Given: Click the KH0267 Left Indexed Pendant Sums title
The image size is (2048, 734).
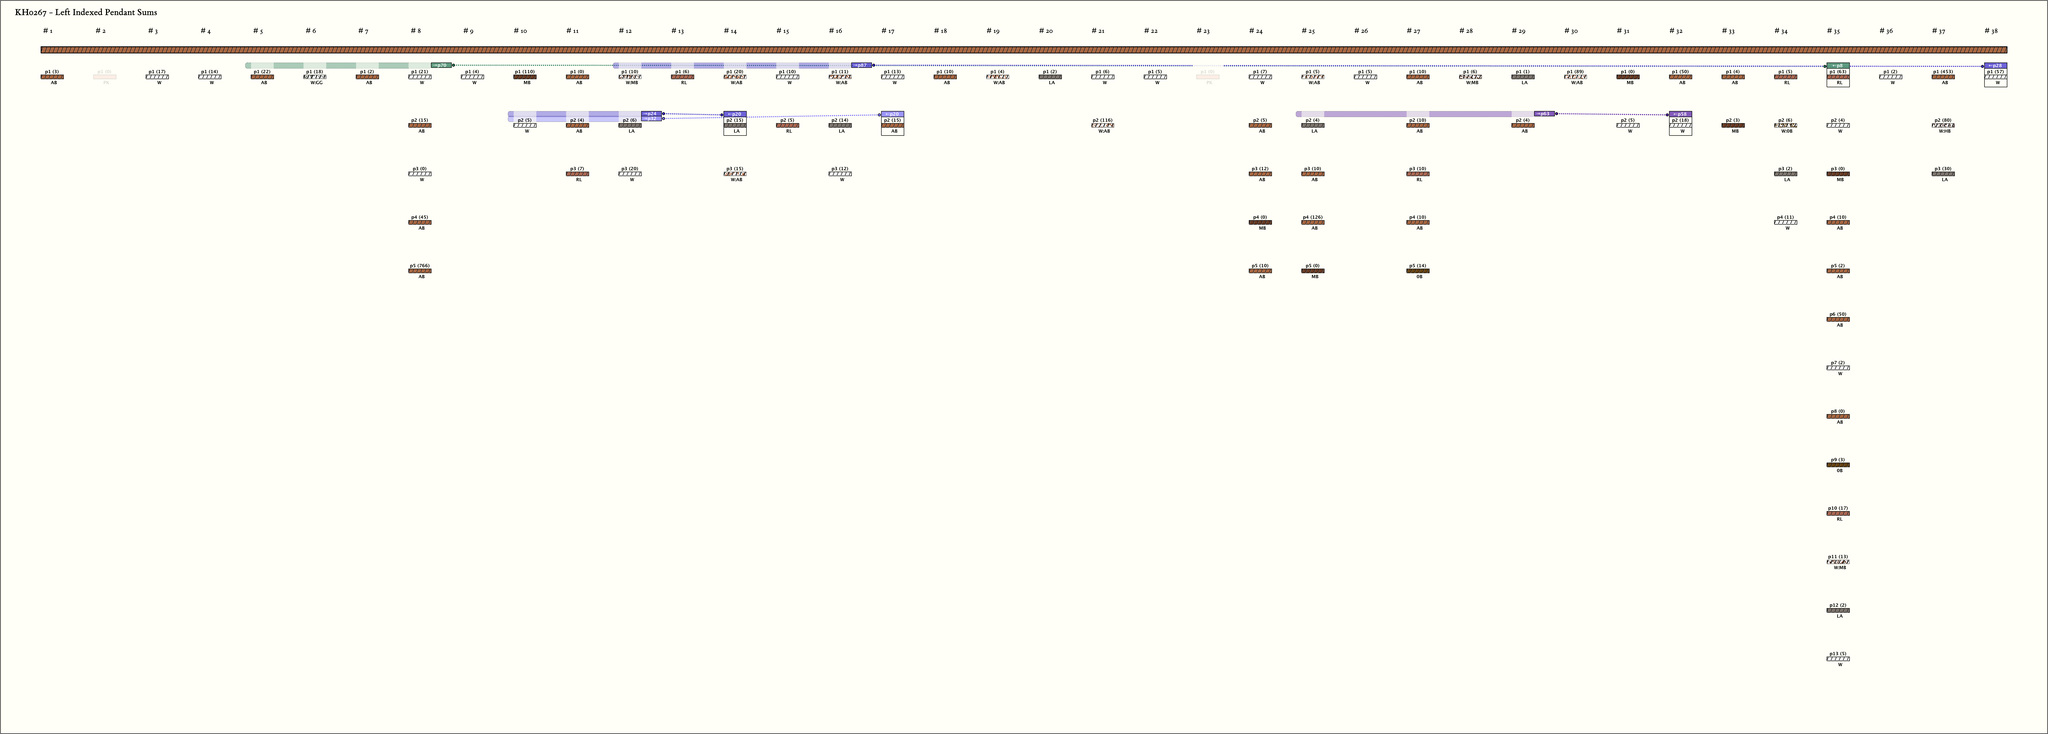Looking at the screenshot, I should 86,12.
